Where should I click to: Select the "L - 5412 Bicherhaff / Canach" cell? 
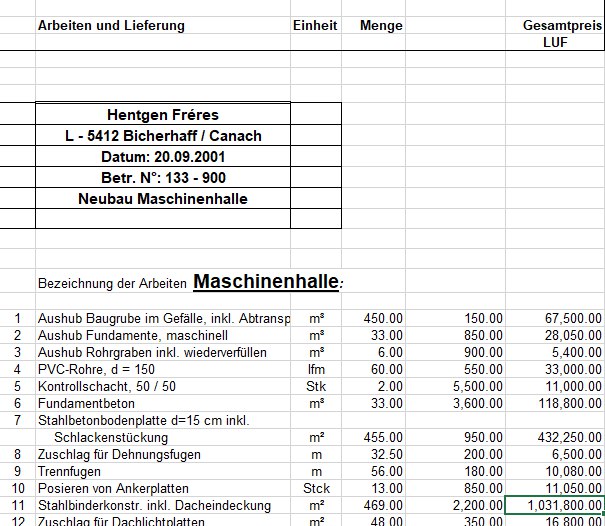(x=163, y=136)
